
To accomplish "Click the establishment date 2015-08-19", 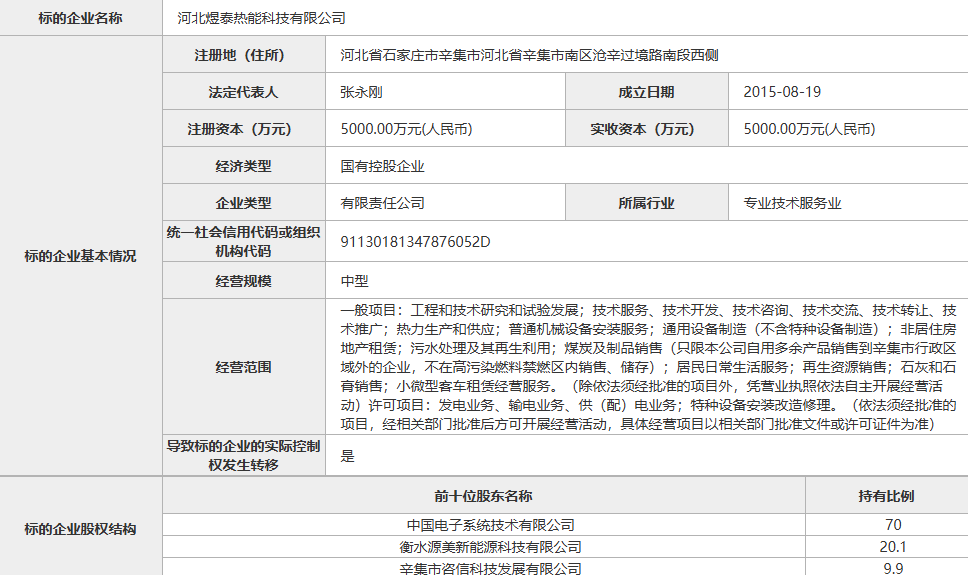I will point(782,92).
